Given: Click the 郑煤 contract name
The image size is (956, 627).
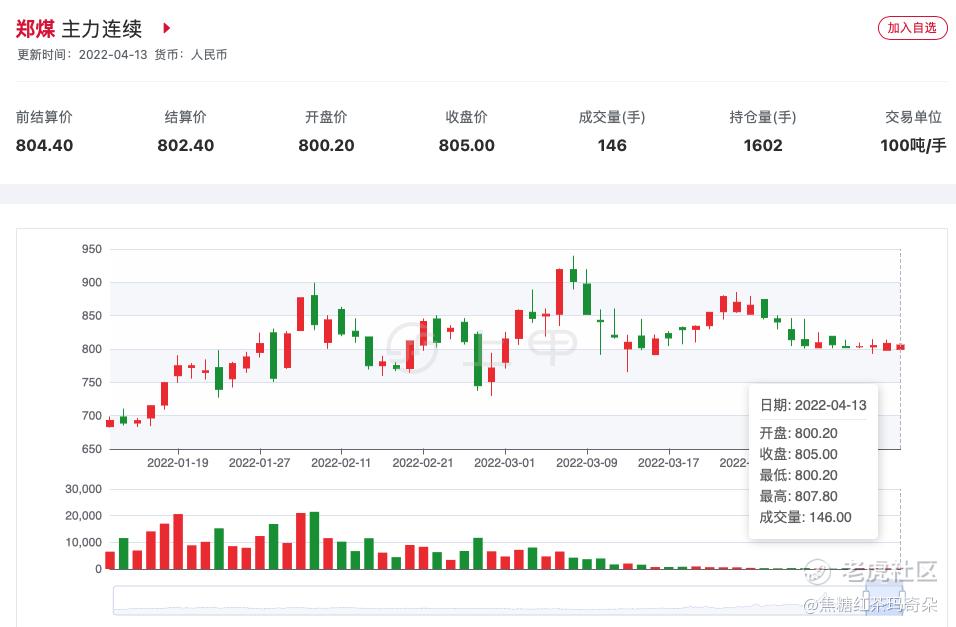Looking at the screenshot, I should click(x=36, y=28).
